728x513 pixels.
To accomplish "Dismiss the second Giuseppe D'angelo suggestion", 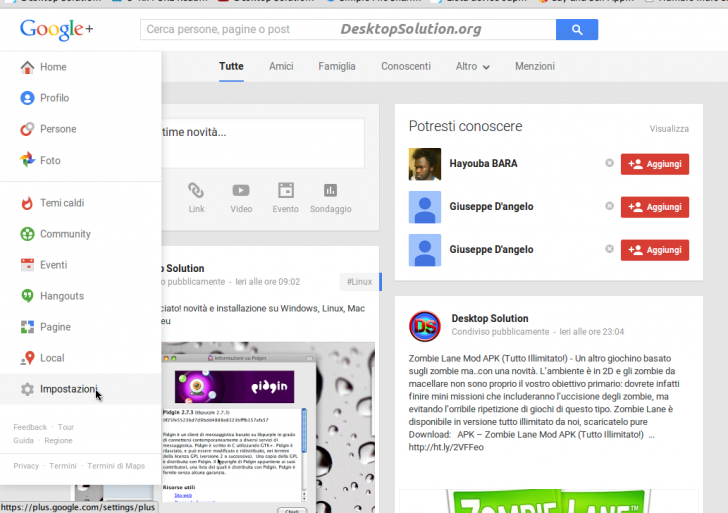I will [610, 249].
